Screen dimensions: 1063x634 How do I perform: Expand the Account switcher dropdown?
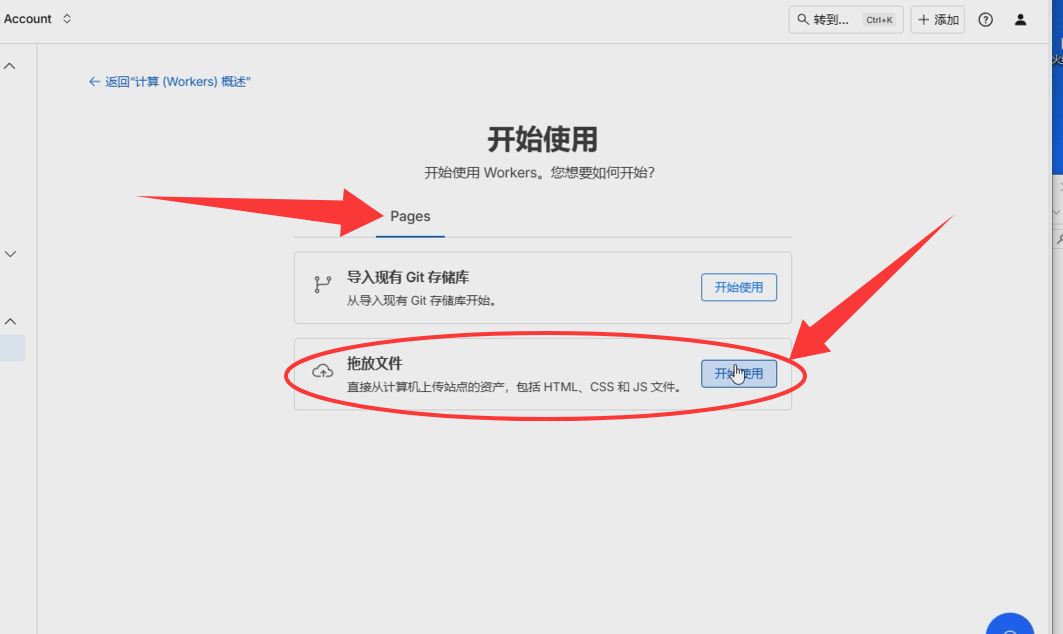tap(67, 19)
